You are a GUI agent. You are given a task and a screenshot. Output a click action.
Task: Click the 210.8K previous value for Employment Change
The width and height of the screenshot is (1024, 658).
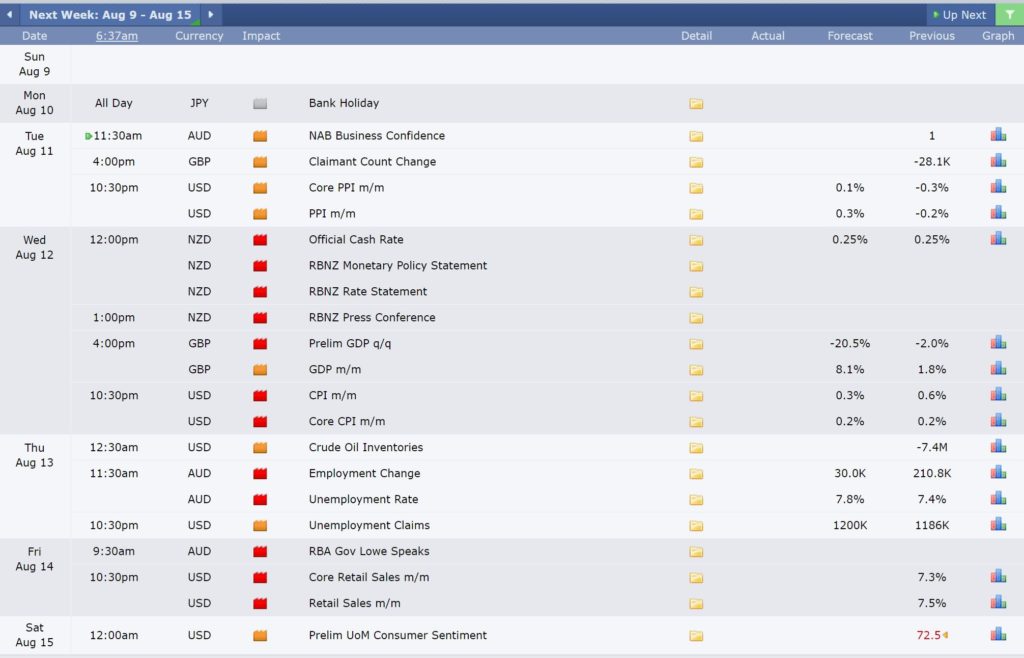(x=932, y=473)
